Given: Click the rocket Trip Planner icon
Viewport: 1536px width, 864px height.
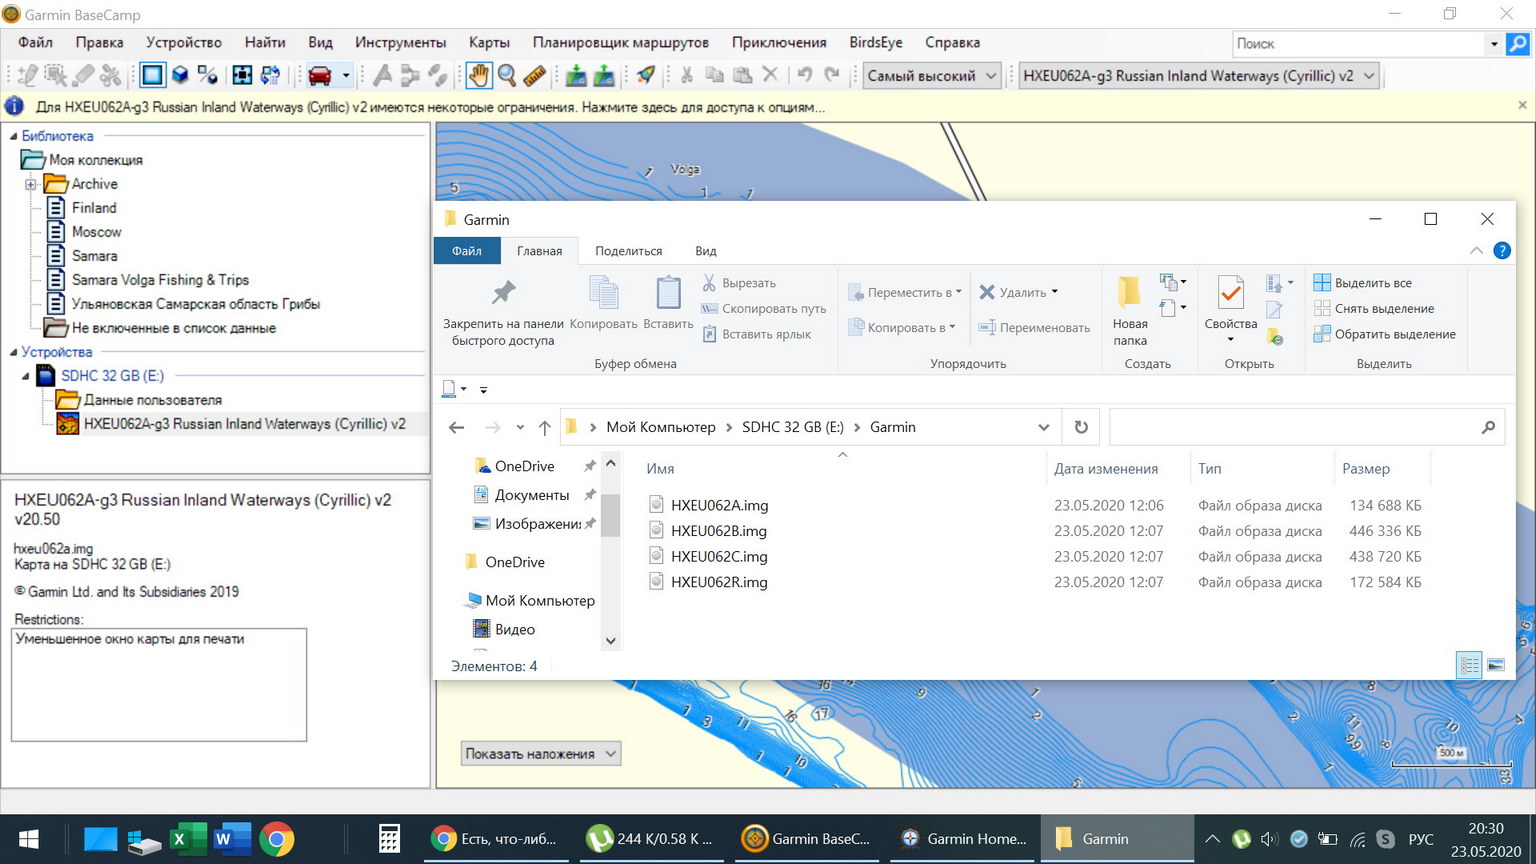Looking at the screenshot, I should [645, 75].
